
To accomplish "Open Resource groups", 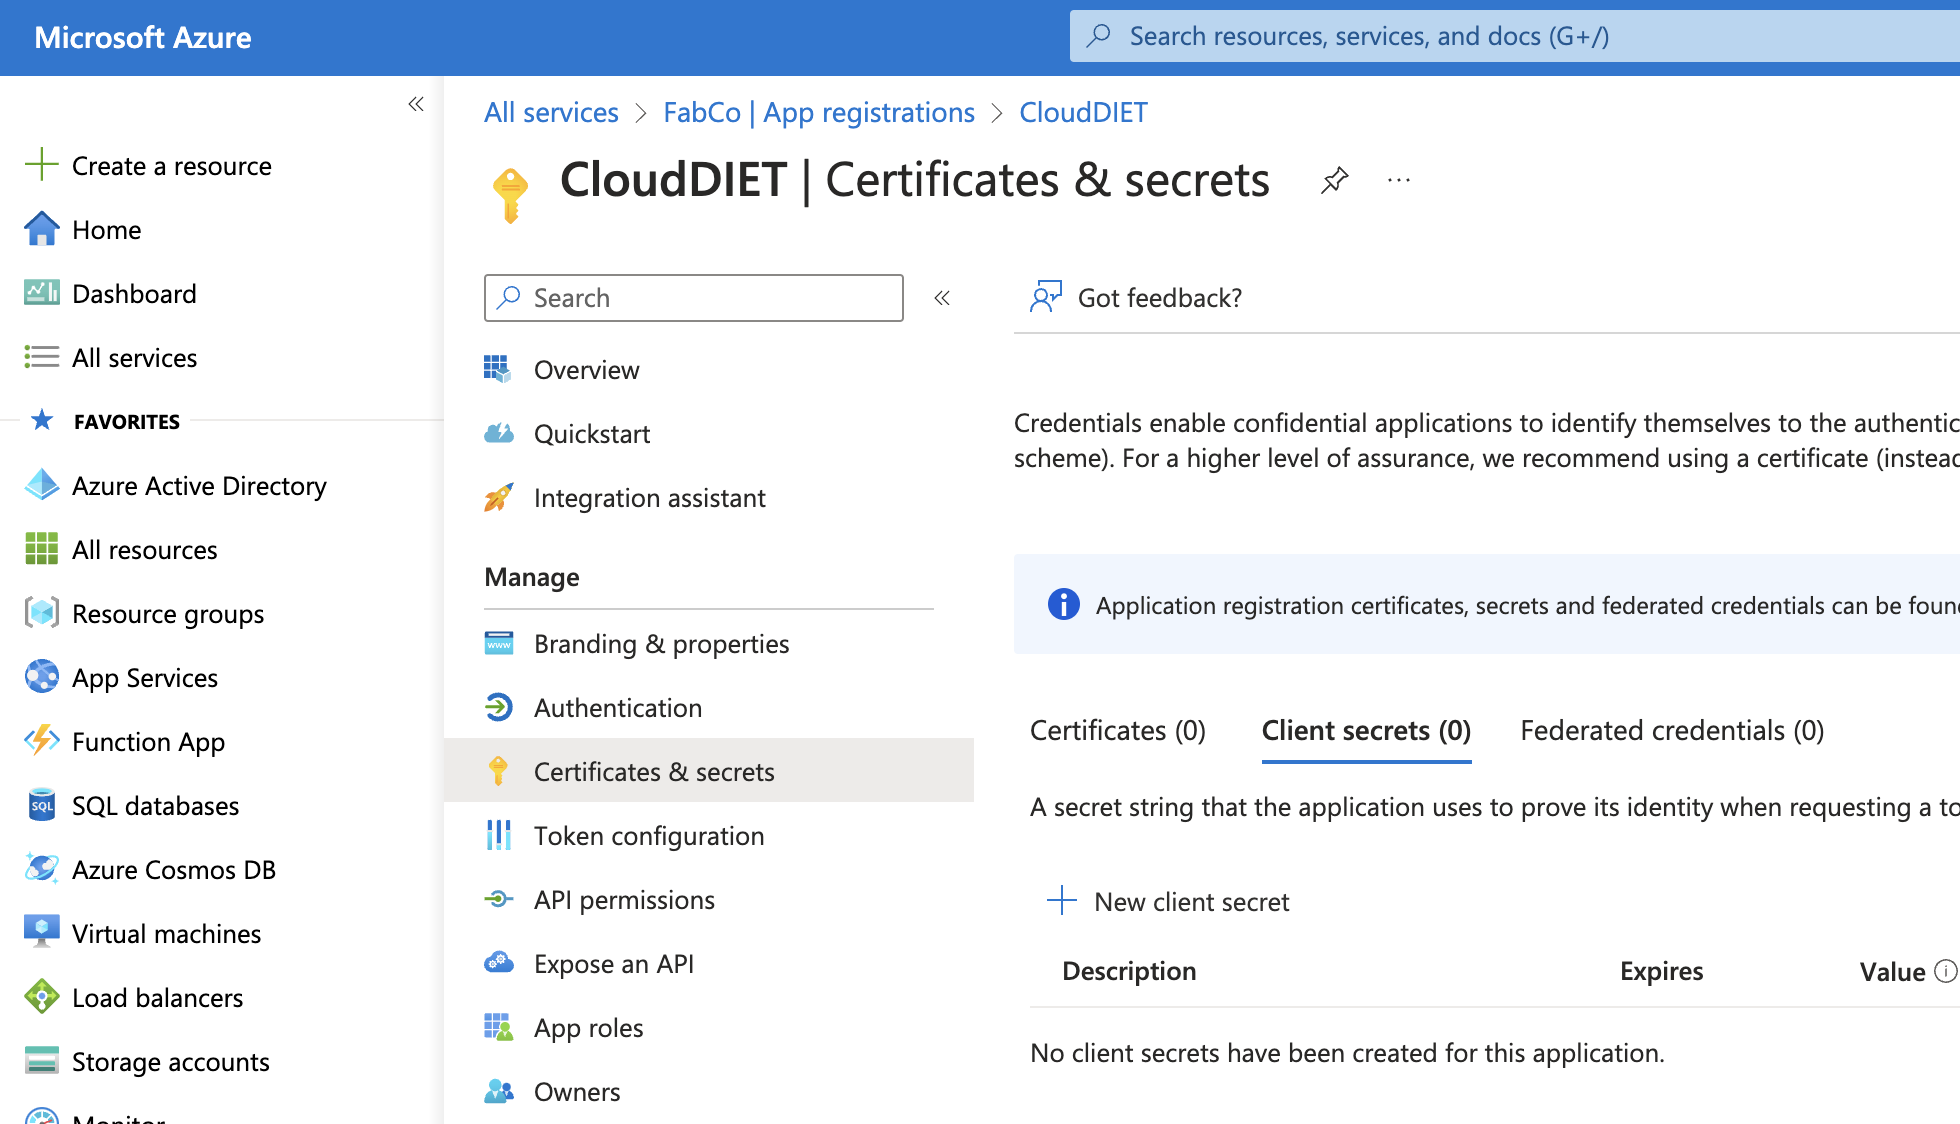I will click(x=167, y=613).
